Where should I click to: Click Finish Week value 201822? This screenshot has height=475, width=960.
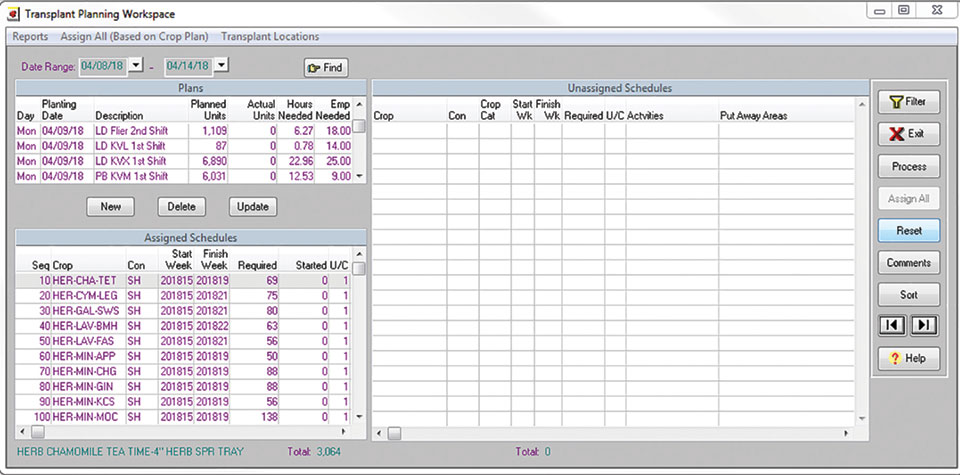[x=212, y=326]
